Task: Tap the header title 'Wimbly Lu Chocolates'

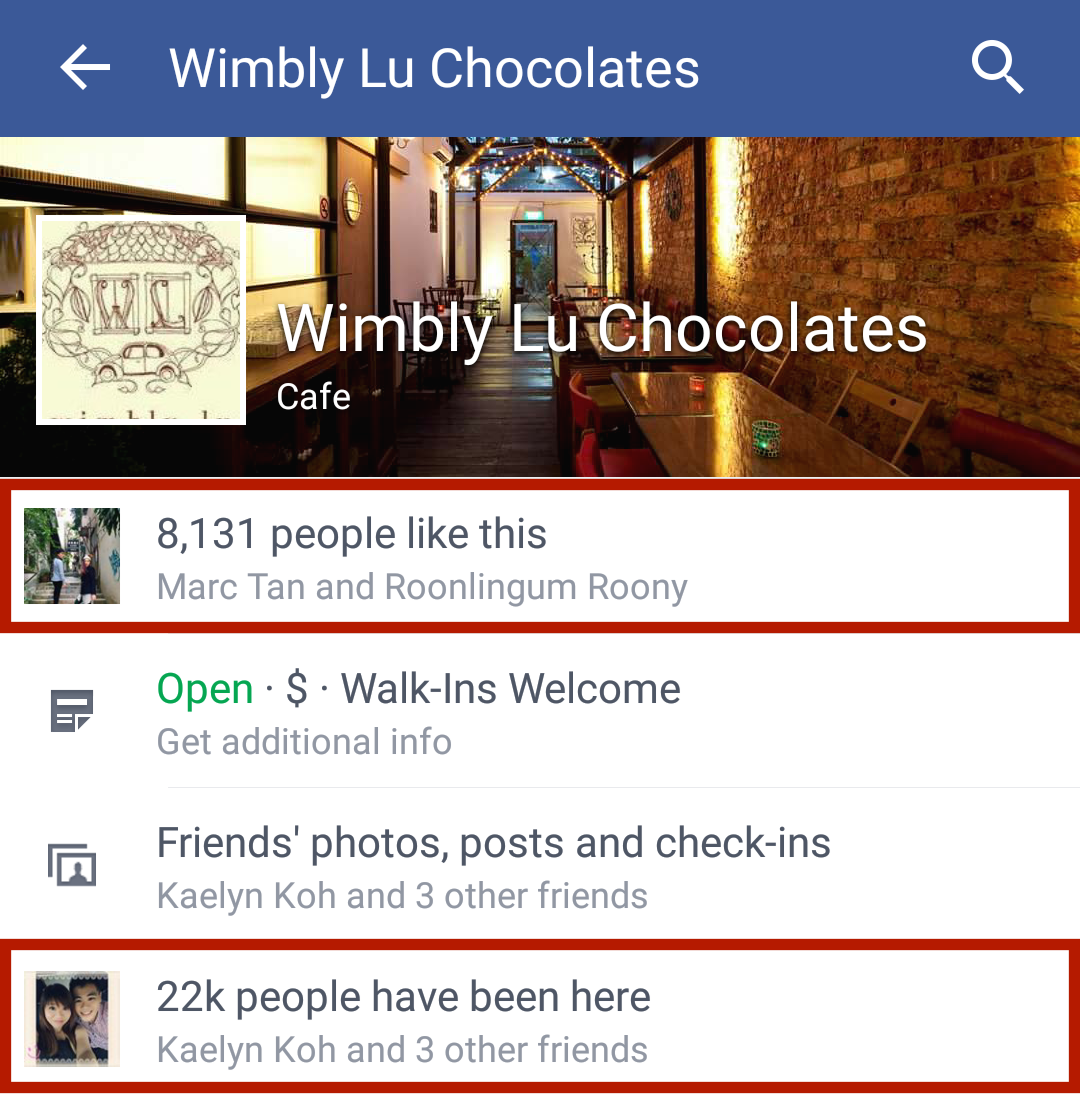Action: click(434, 68)
